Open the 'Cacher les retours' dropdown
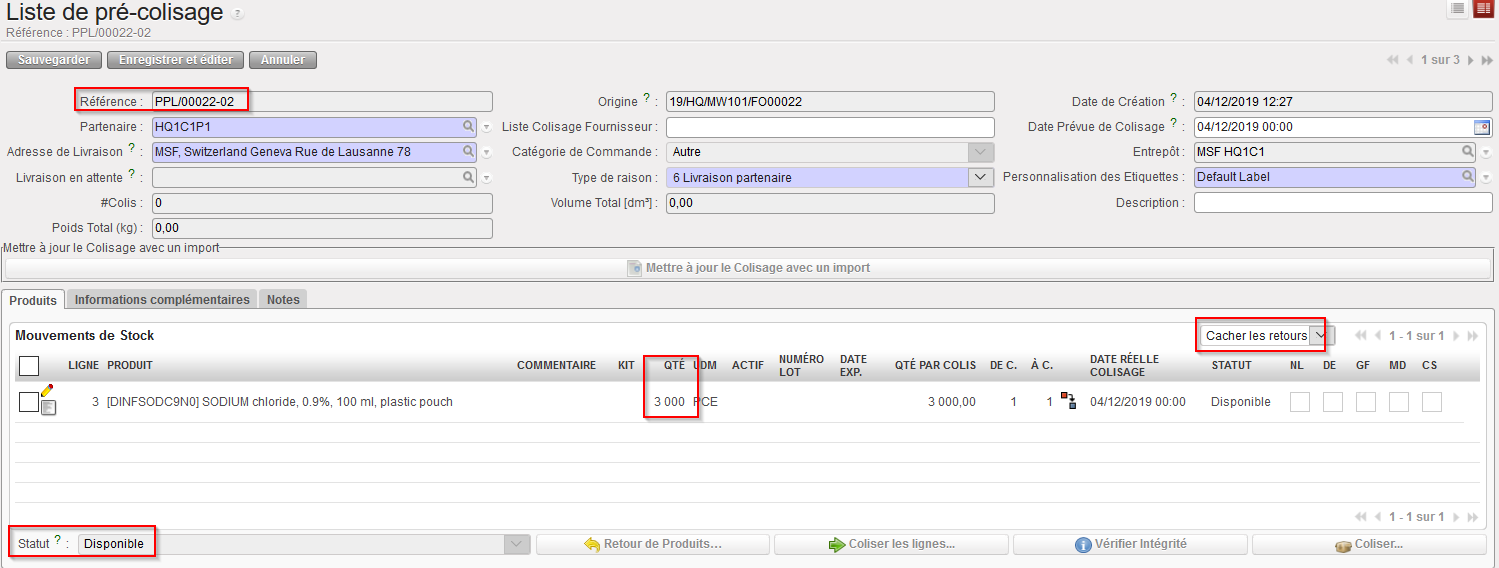 1320,336
